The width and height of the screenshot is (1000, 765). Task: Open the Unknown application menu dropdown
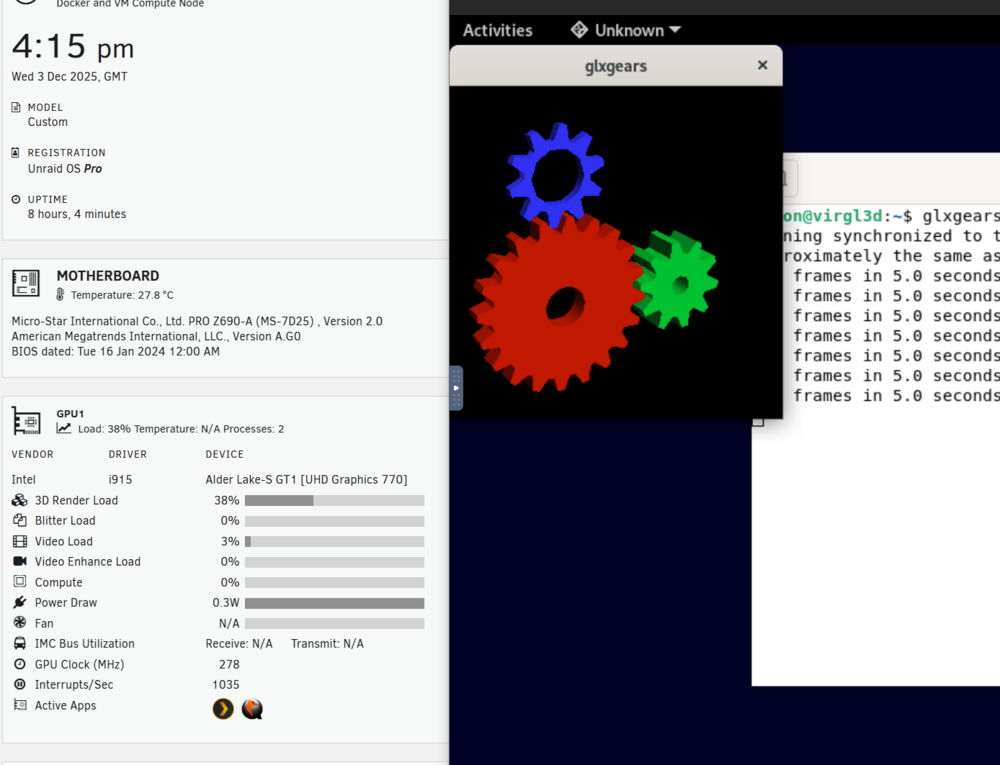[x=626, y=30]
